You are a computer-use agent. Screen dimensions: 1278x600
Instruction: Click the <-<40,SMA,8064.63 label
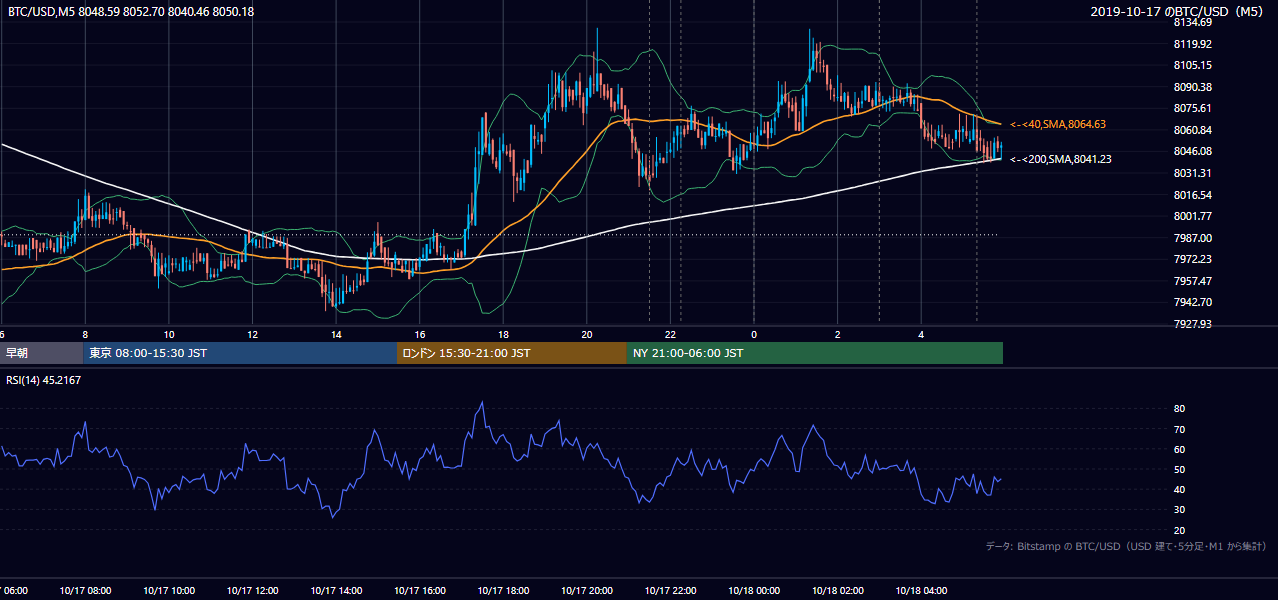click(x=1058, y=125)
